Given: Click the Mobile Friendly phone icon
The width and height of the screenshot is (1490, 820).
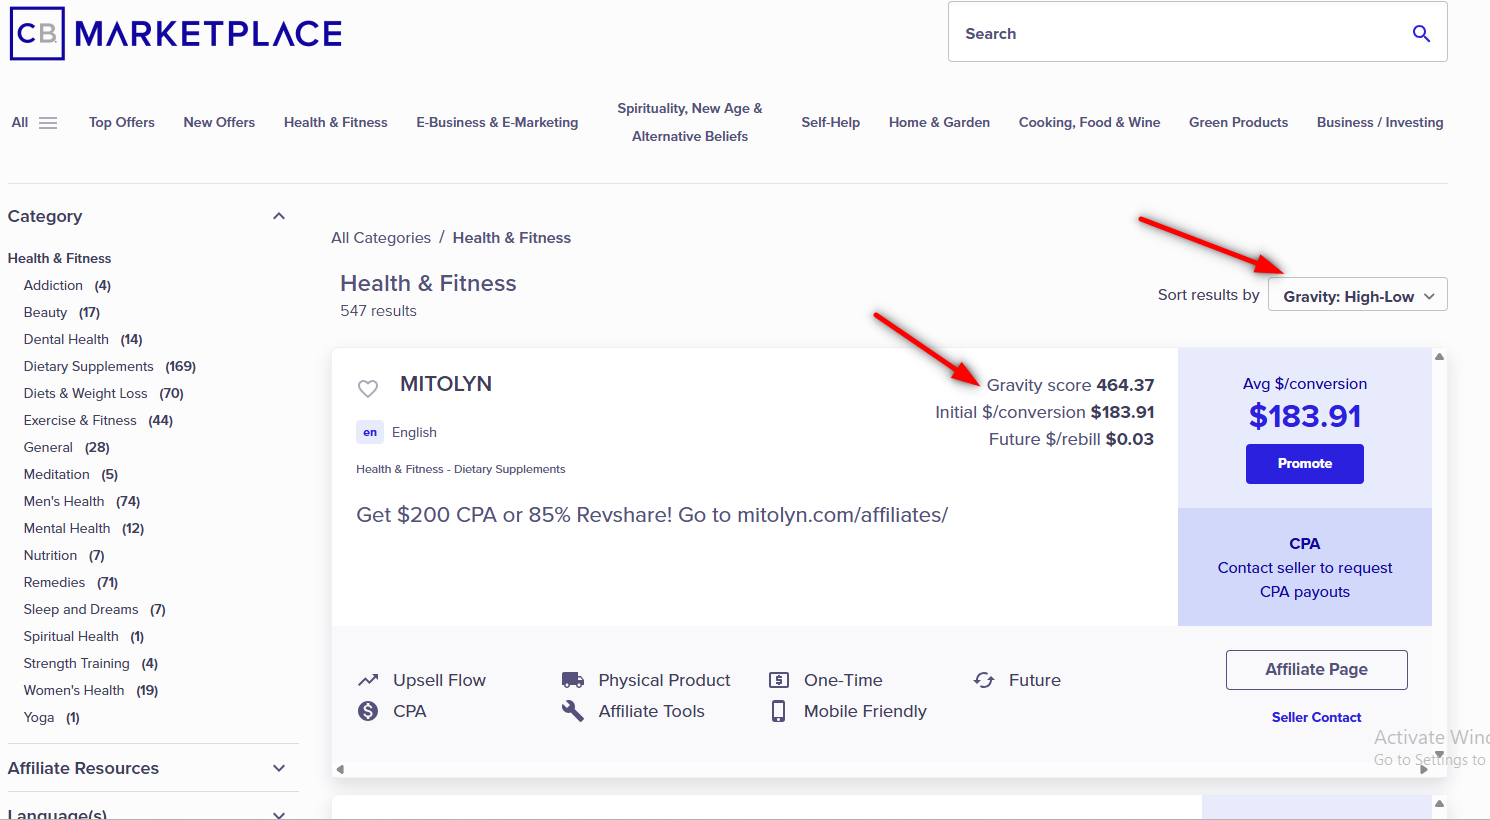Looking at the screenshot, I should (x=778, y=711).
